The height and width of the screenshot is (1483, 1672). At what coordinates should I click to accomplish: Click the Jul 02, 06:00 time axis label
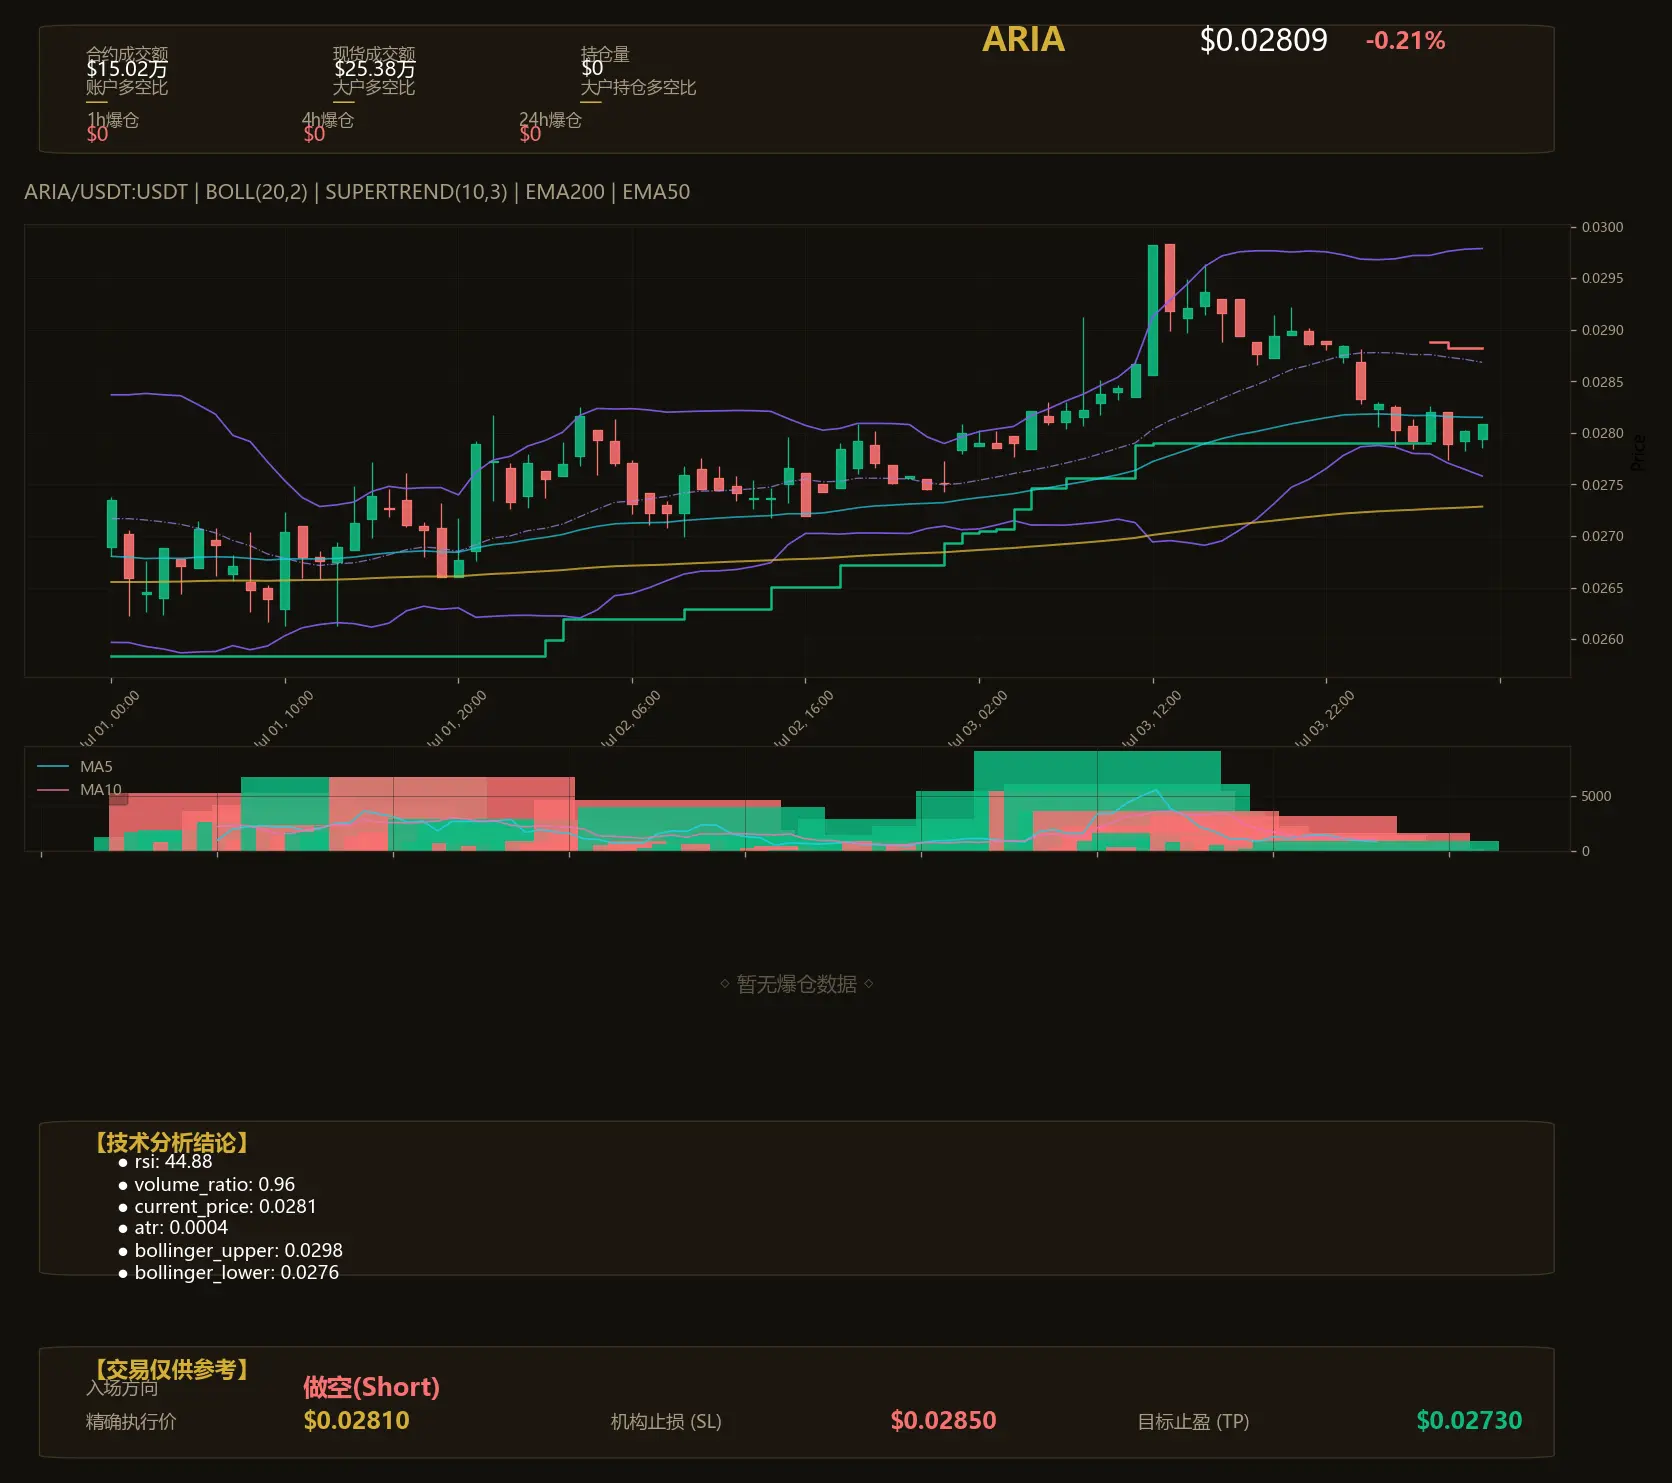629,719
